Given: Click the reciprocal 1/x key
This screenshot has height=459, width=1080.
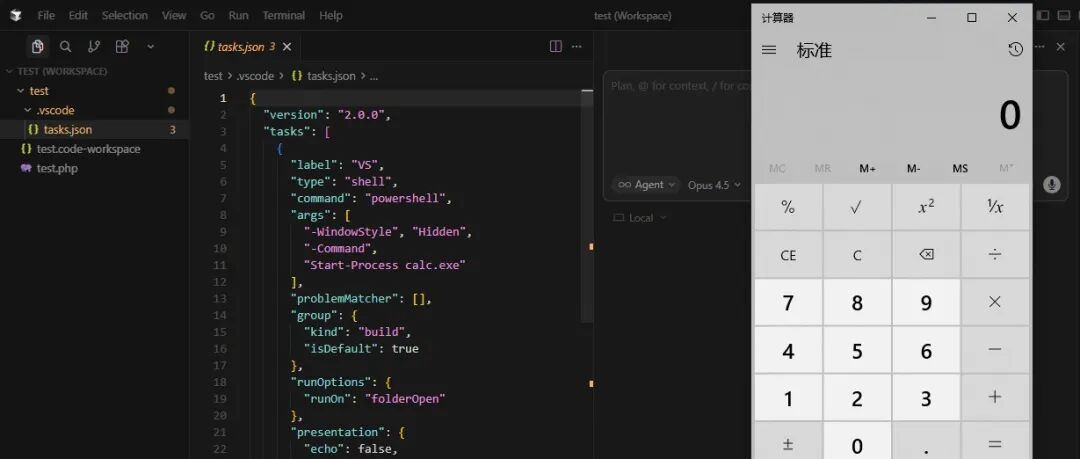Looking at the screenshot, I should tap(995, 207).
